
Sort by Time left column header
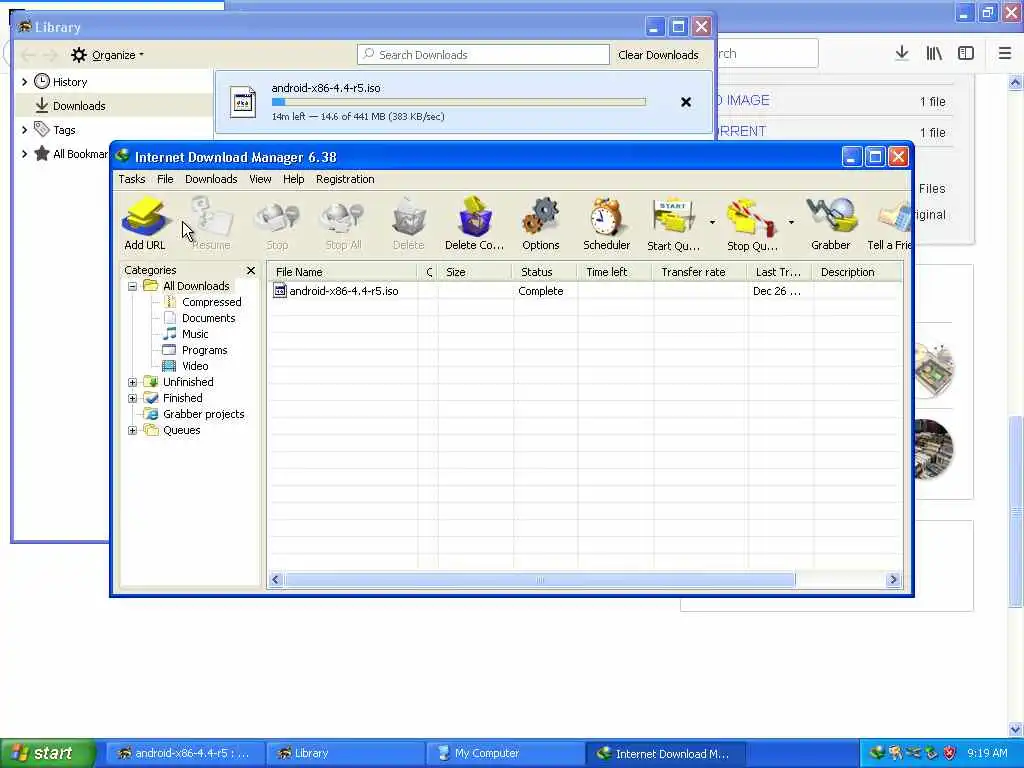[615, 272]
